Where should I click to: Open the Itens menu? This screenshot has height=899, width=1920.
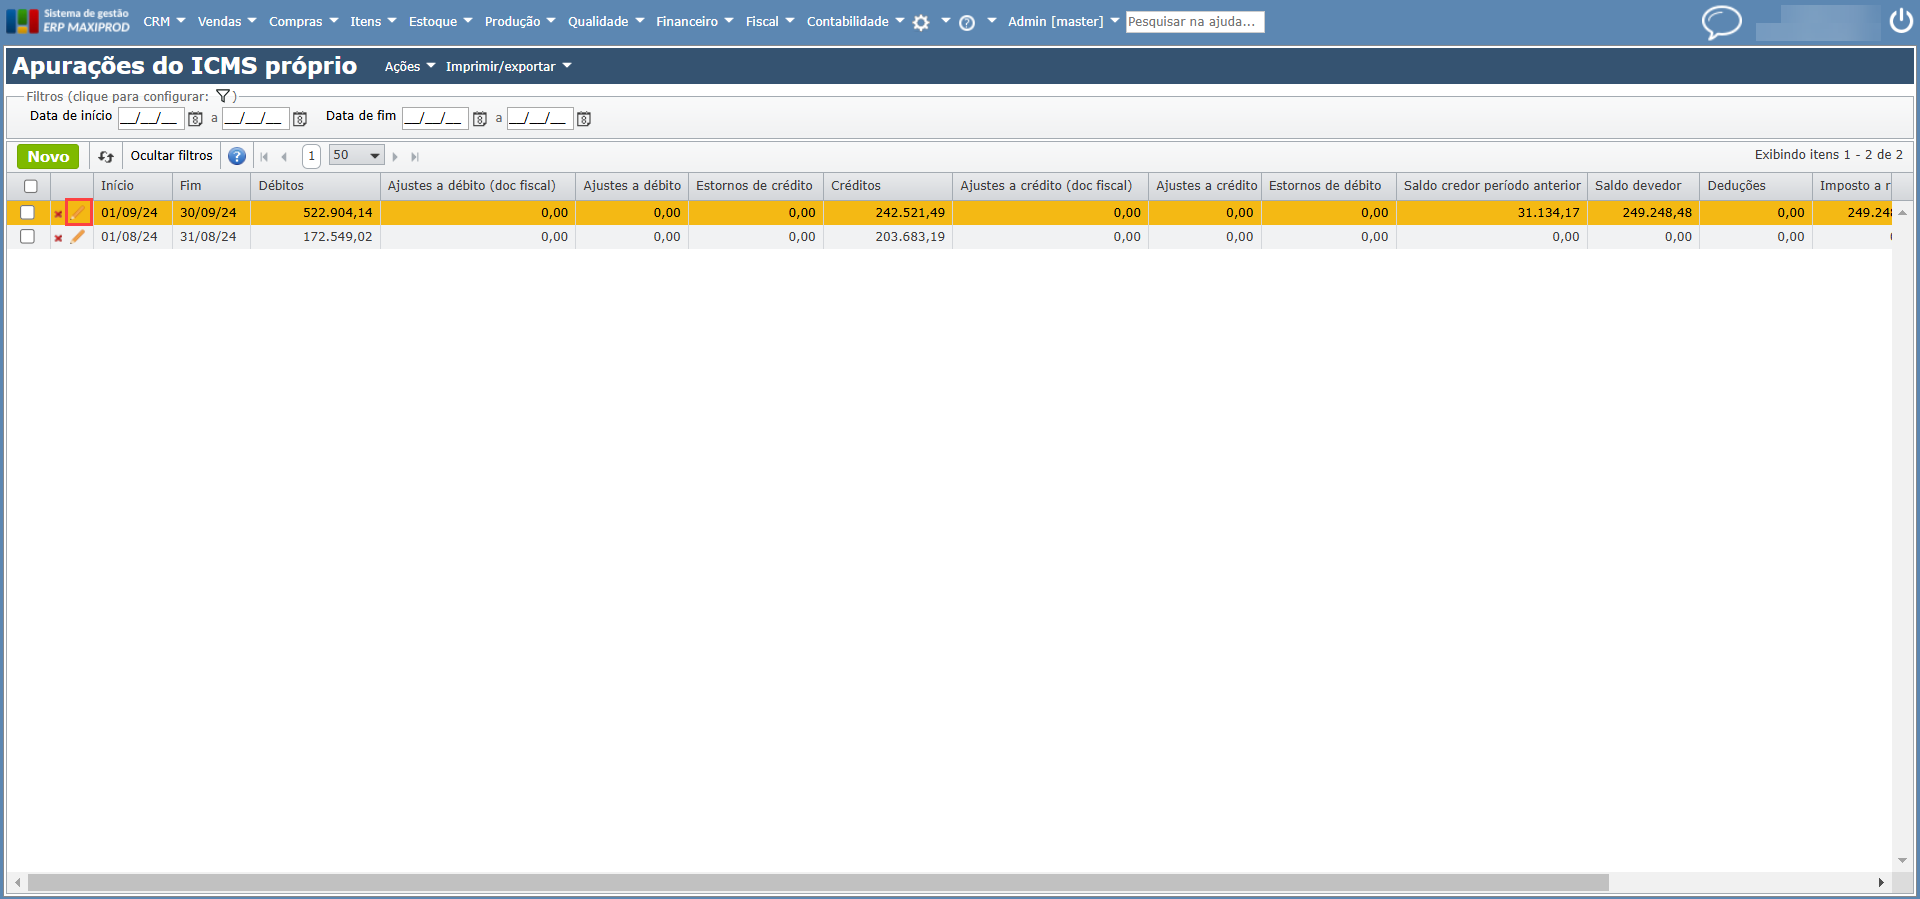[373, 22]
